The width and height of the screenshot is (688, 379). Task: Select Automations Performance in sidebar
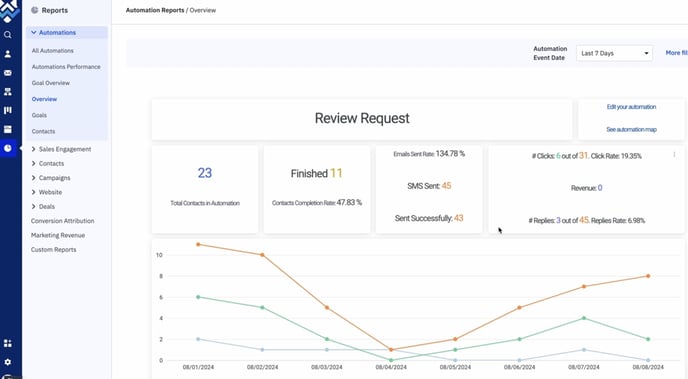(x=66, y=67)
